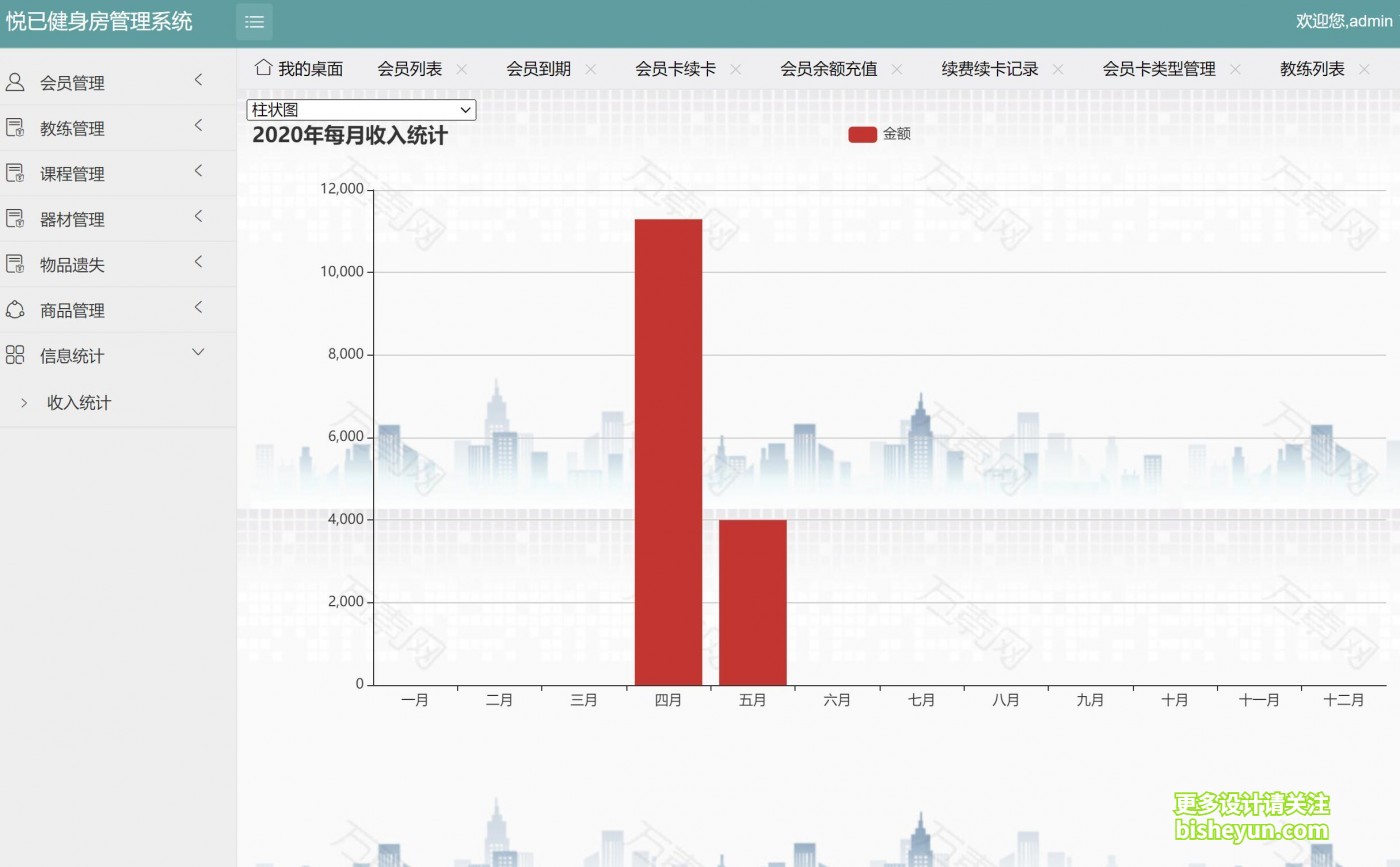Click the 商品管理 goods management icon
Screen dimensions: 1400x867
(x=14, y=309)
